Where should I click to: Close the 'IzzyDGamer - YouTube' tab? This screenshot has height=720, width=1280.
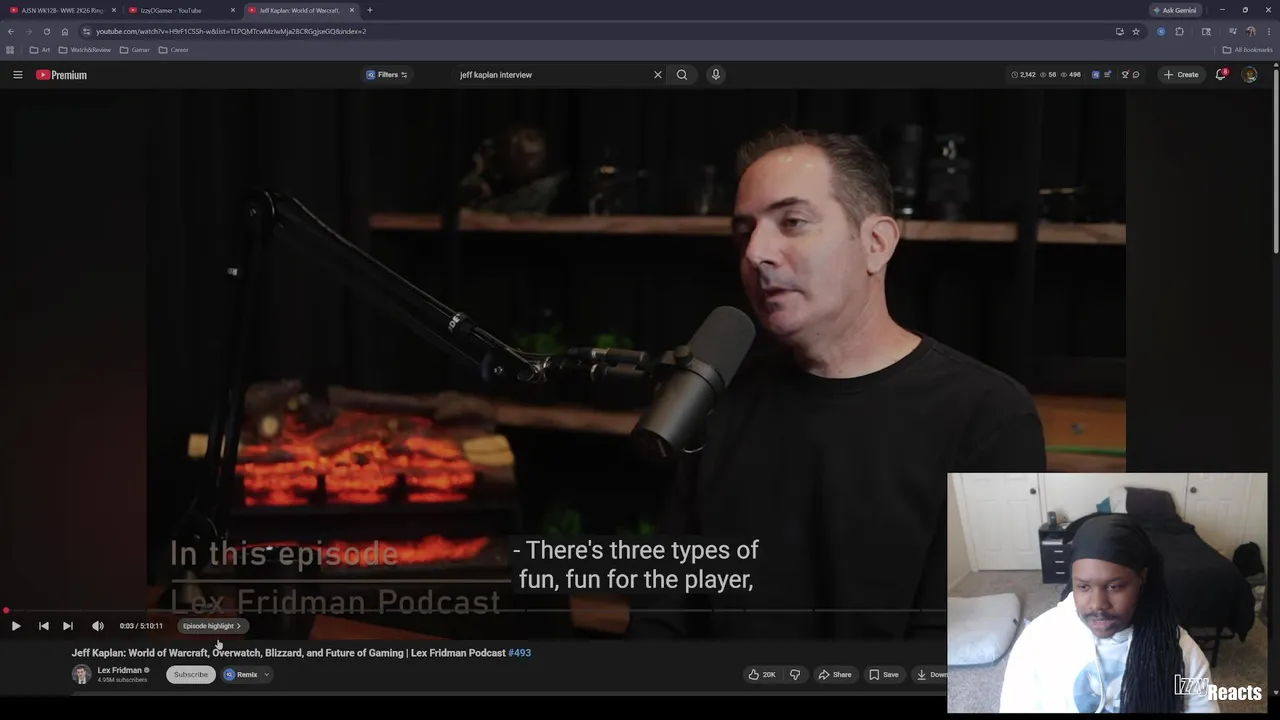pyautogui.click(x=233, y=10)
